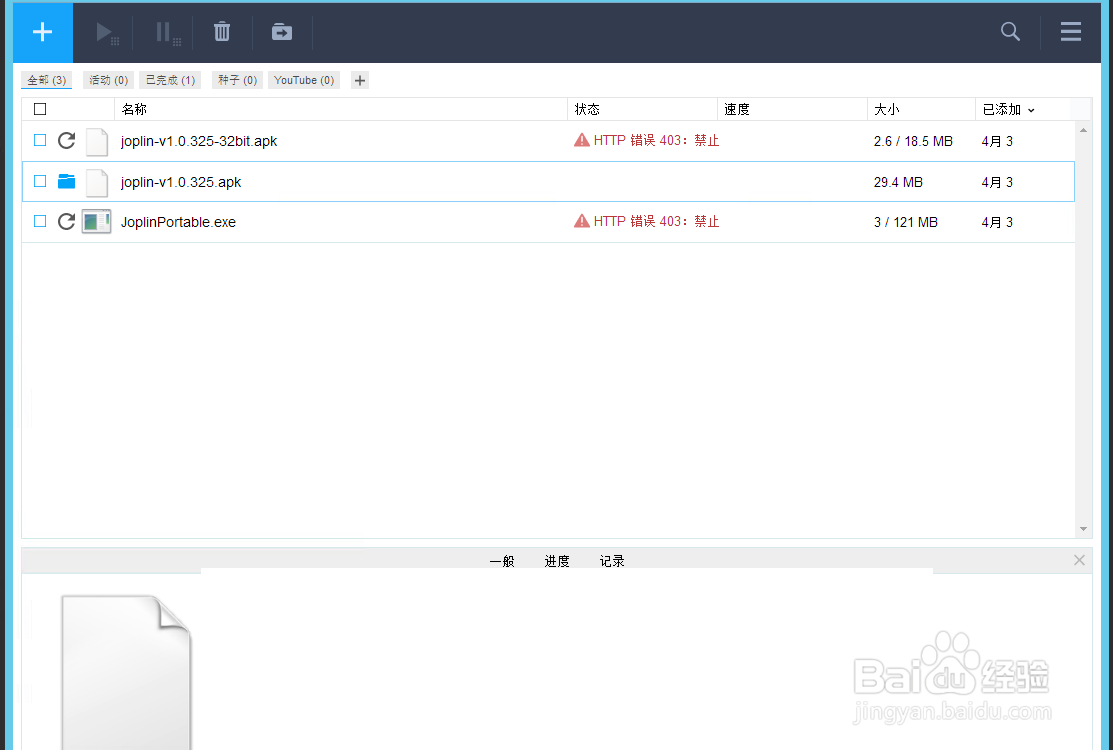Select file name JoplinPortable.exe
The width and height of the screenshot is (1113, 750).
[x=178, y=222]
